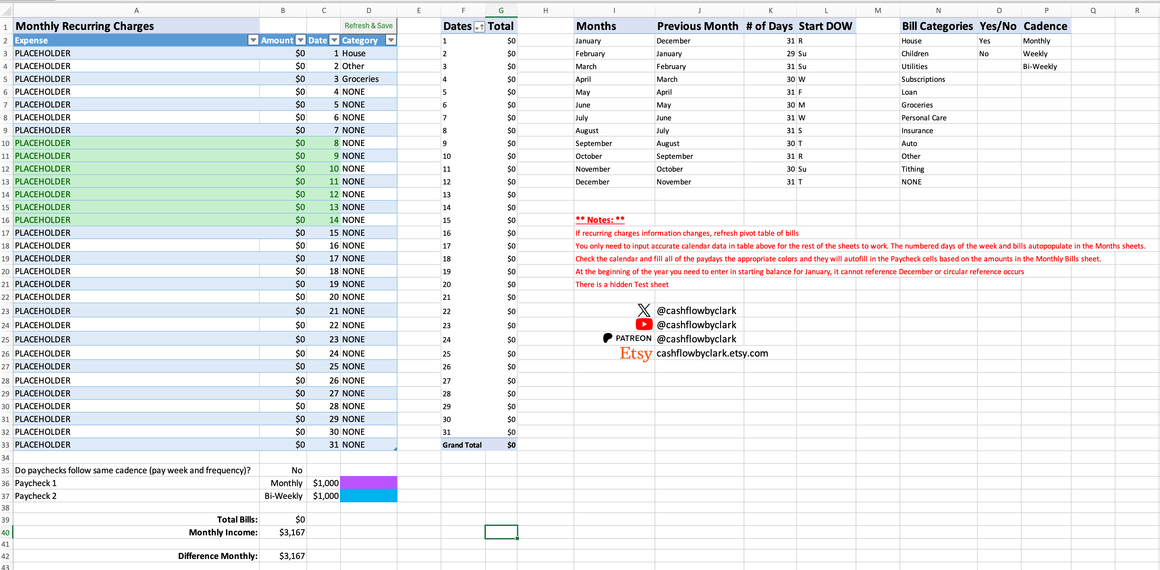
Task: Click the 'Months' table header cell
Action: tap(614, 26)
